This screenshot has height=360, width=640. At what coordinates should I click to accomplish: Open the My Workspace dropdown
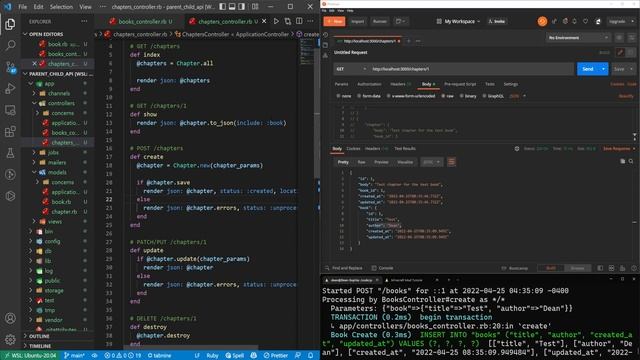(x=459, y=21)
